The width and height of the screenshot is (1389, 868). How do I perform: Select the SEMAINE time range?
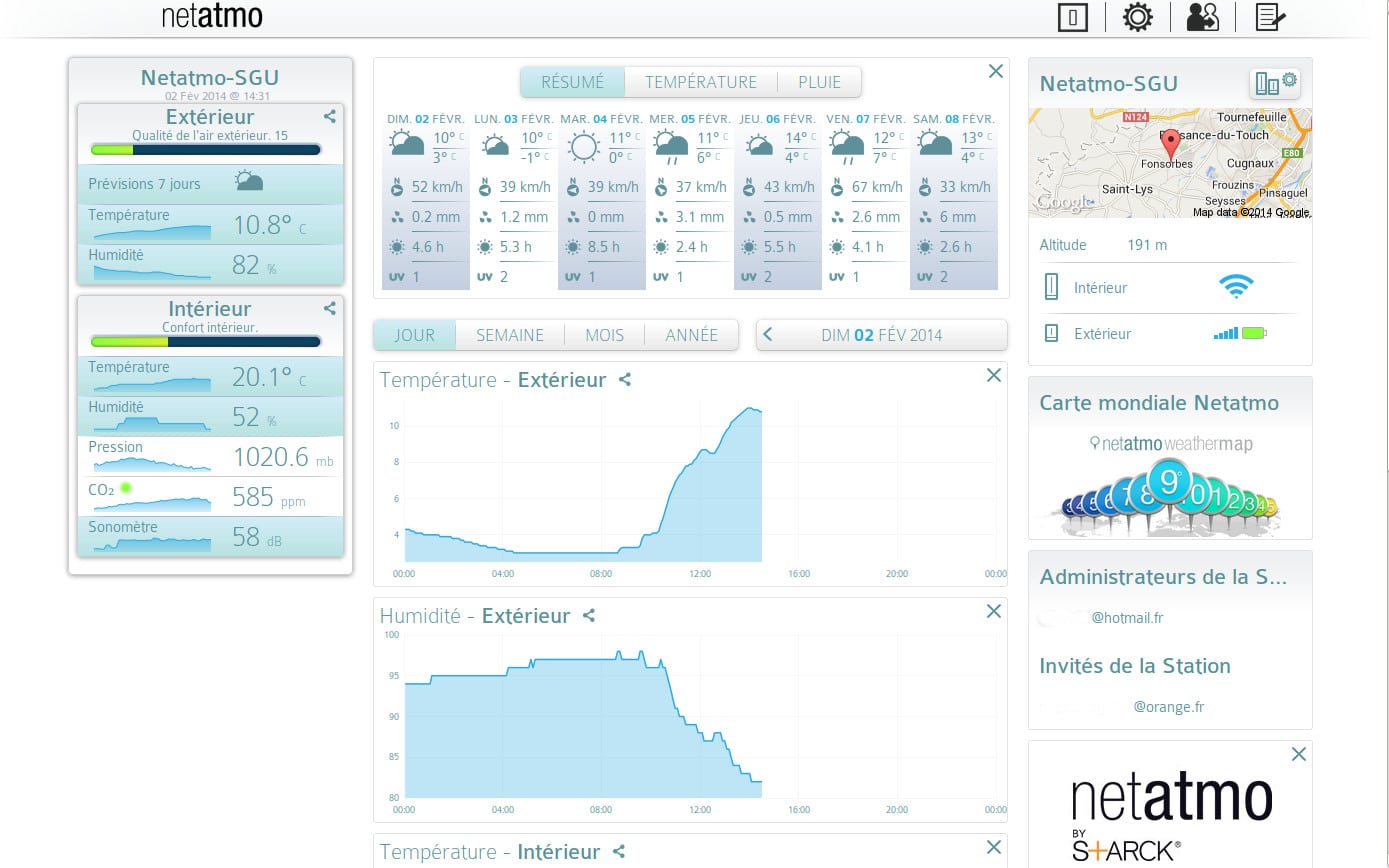click(510, 335)
